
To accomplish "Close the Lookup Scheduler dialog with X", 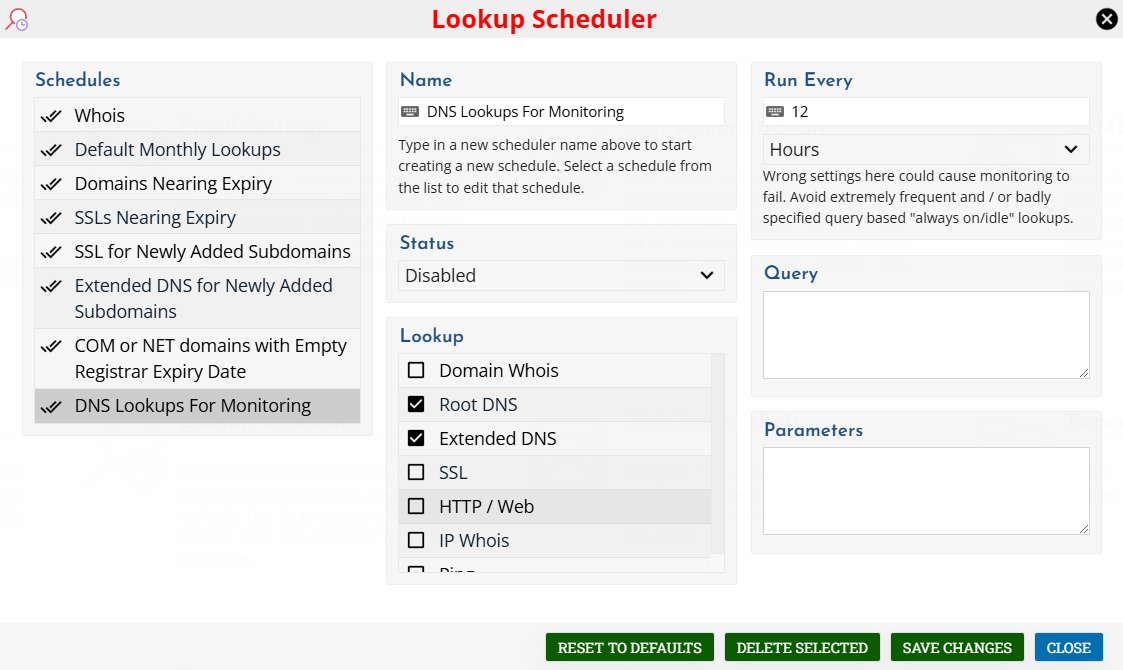I will [x=1107, y=19].
